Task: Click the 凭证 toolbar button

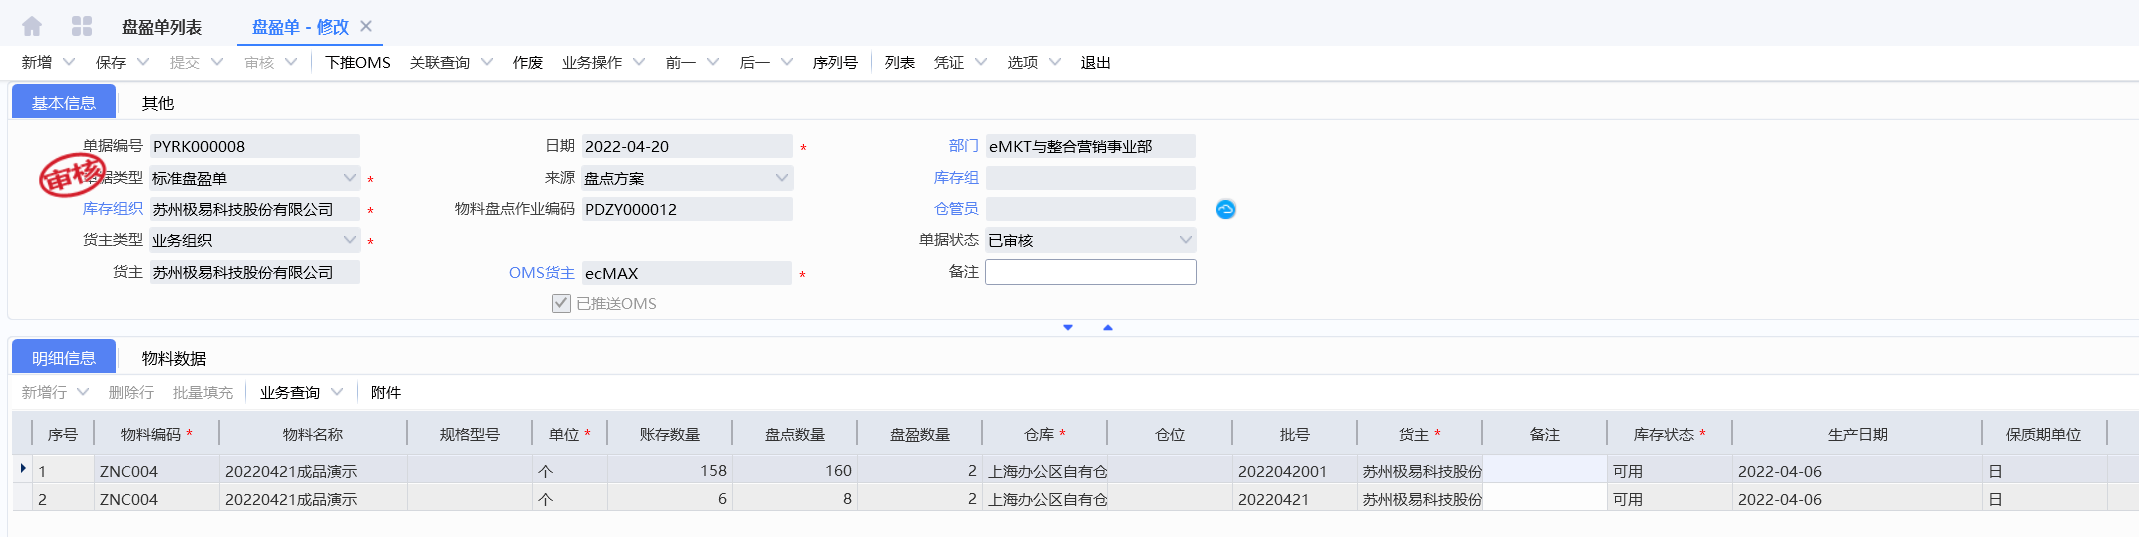Action: coord(949,62)
